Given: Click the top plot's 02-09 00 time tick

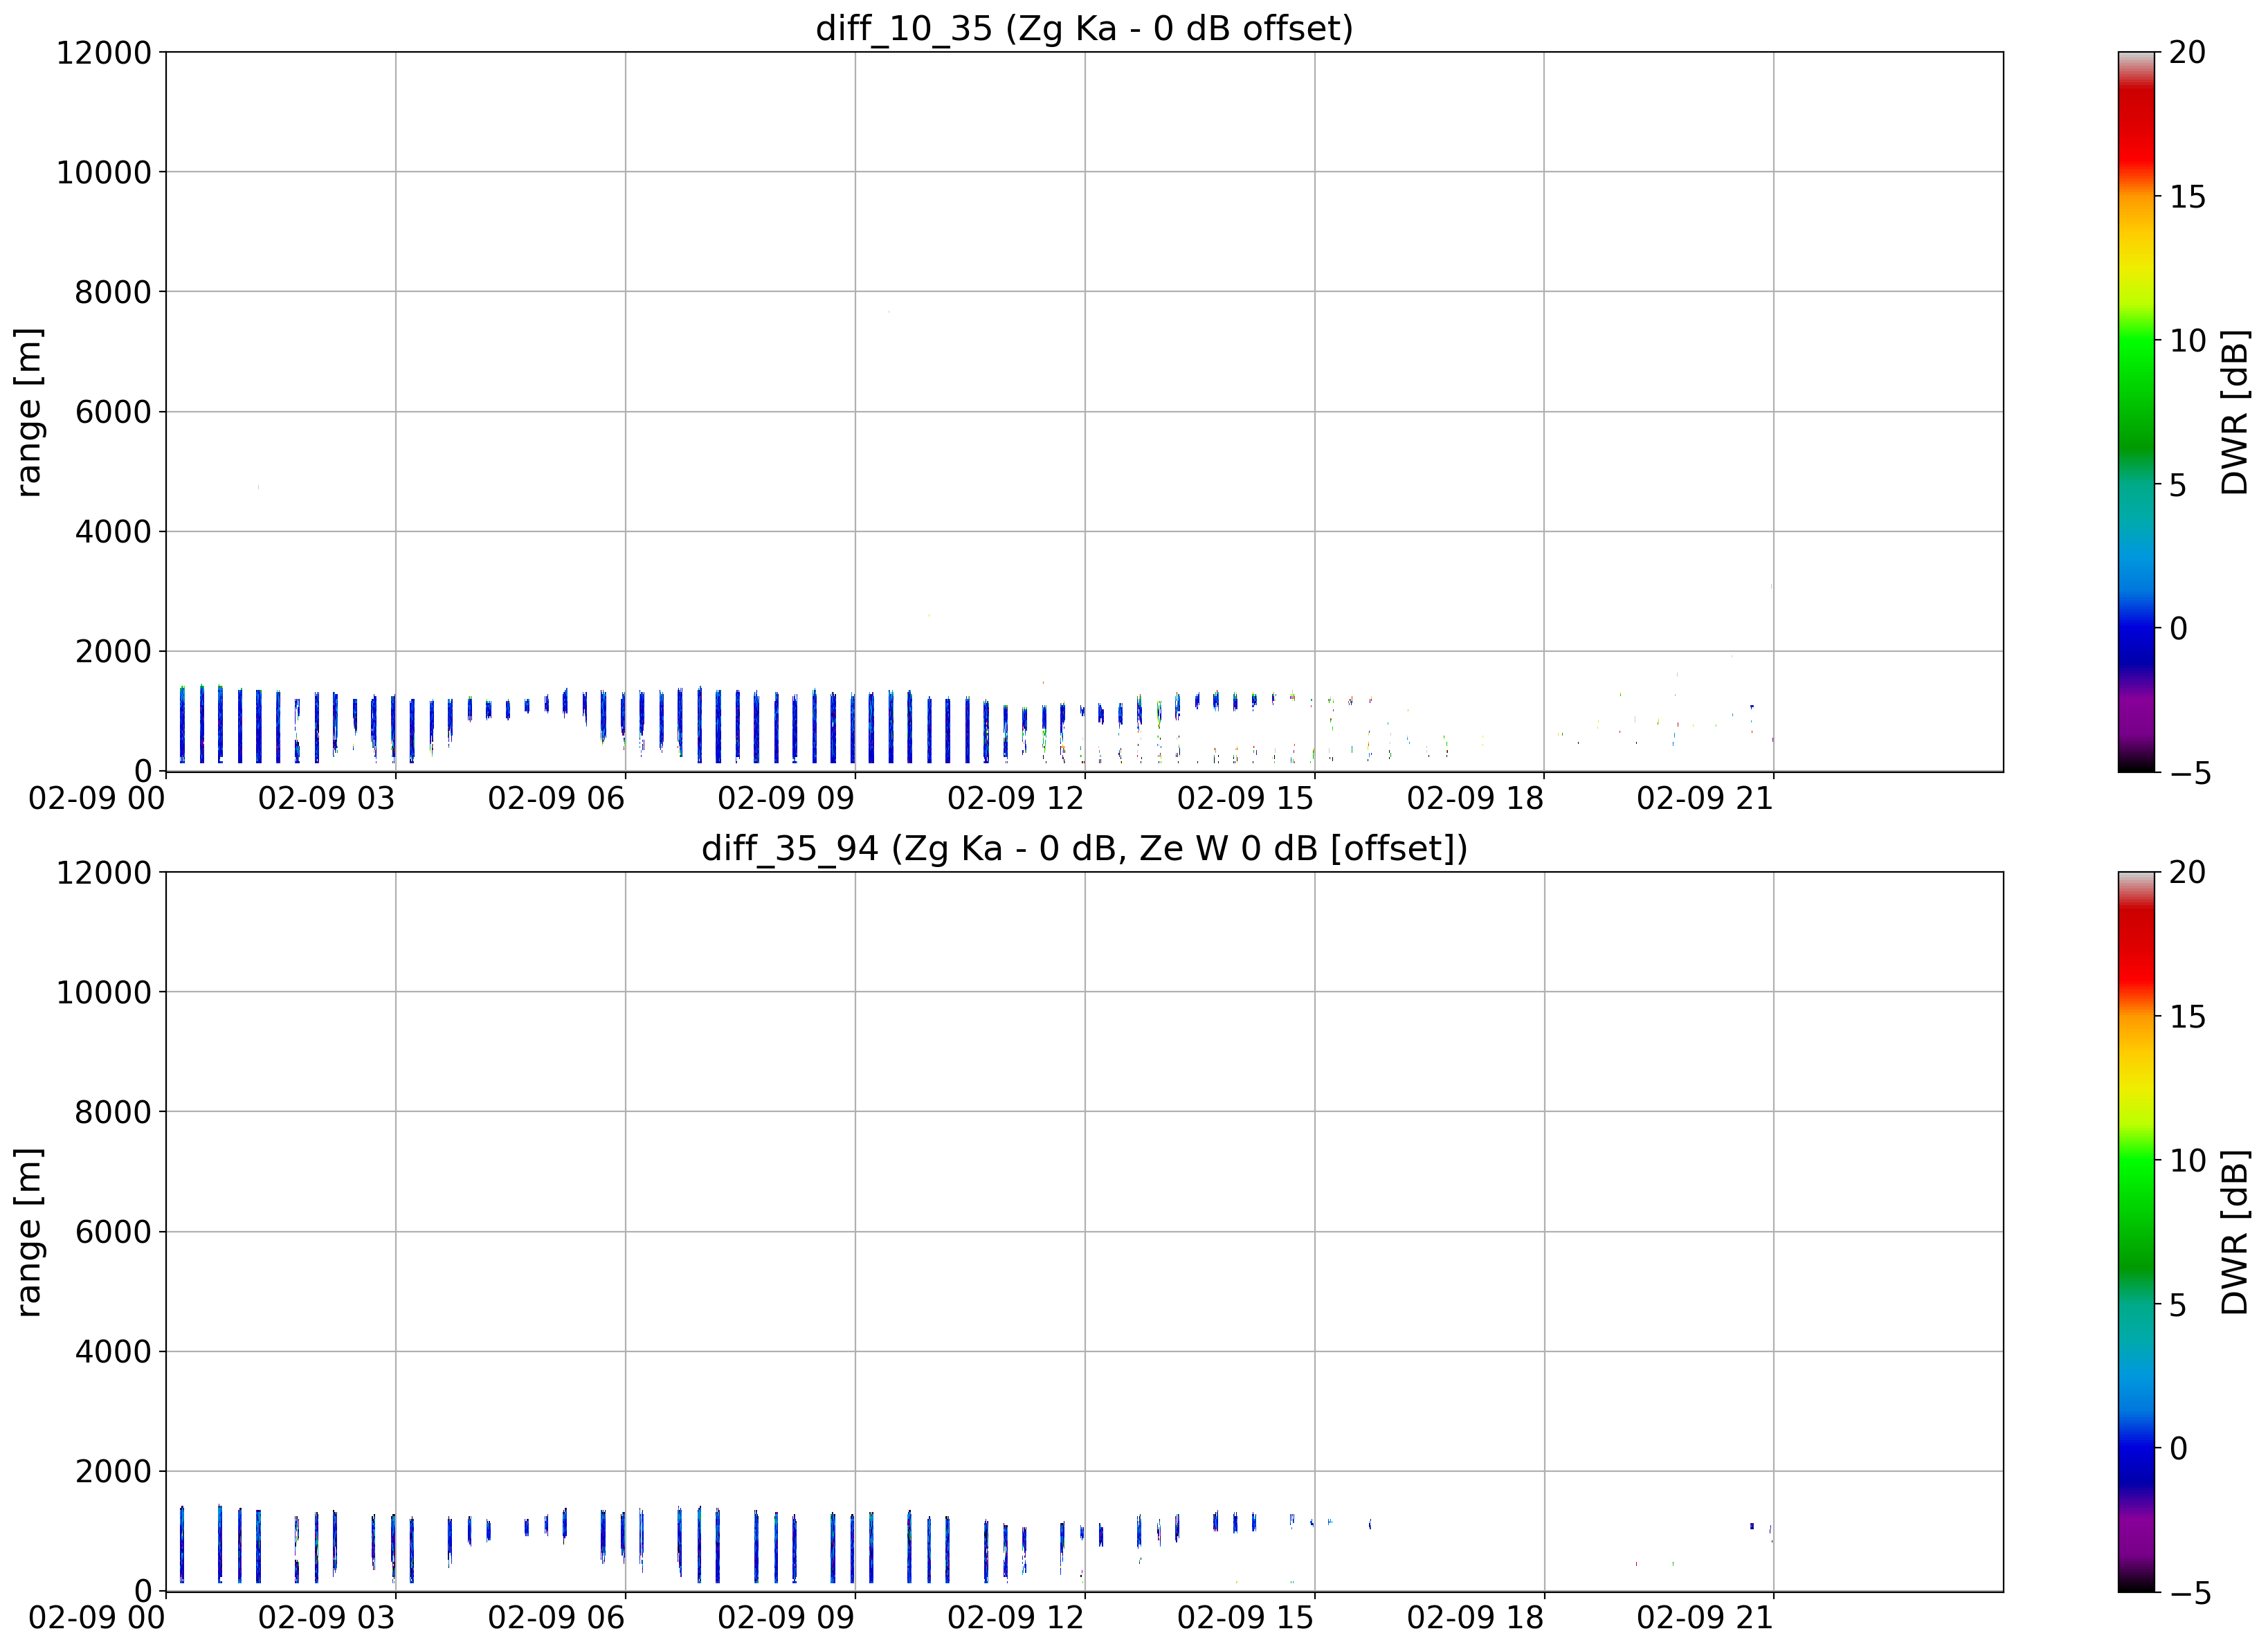Looking at the screenshot, I should [x=97, y=798].
